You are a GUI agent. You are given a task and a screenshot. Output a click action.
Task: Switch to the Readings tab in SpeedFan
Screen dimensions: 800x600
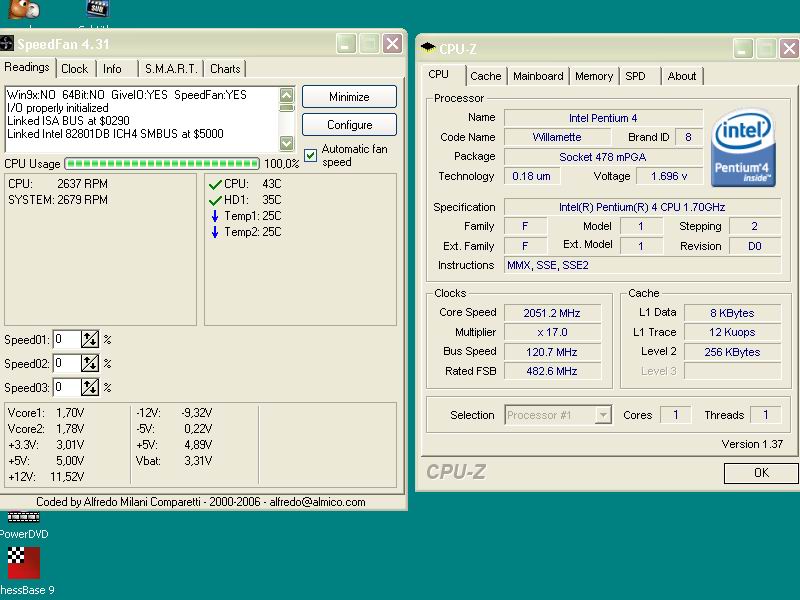coord(27,67)
